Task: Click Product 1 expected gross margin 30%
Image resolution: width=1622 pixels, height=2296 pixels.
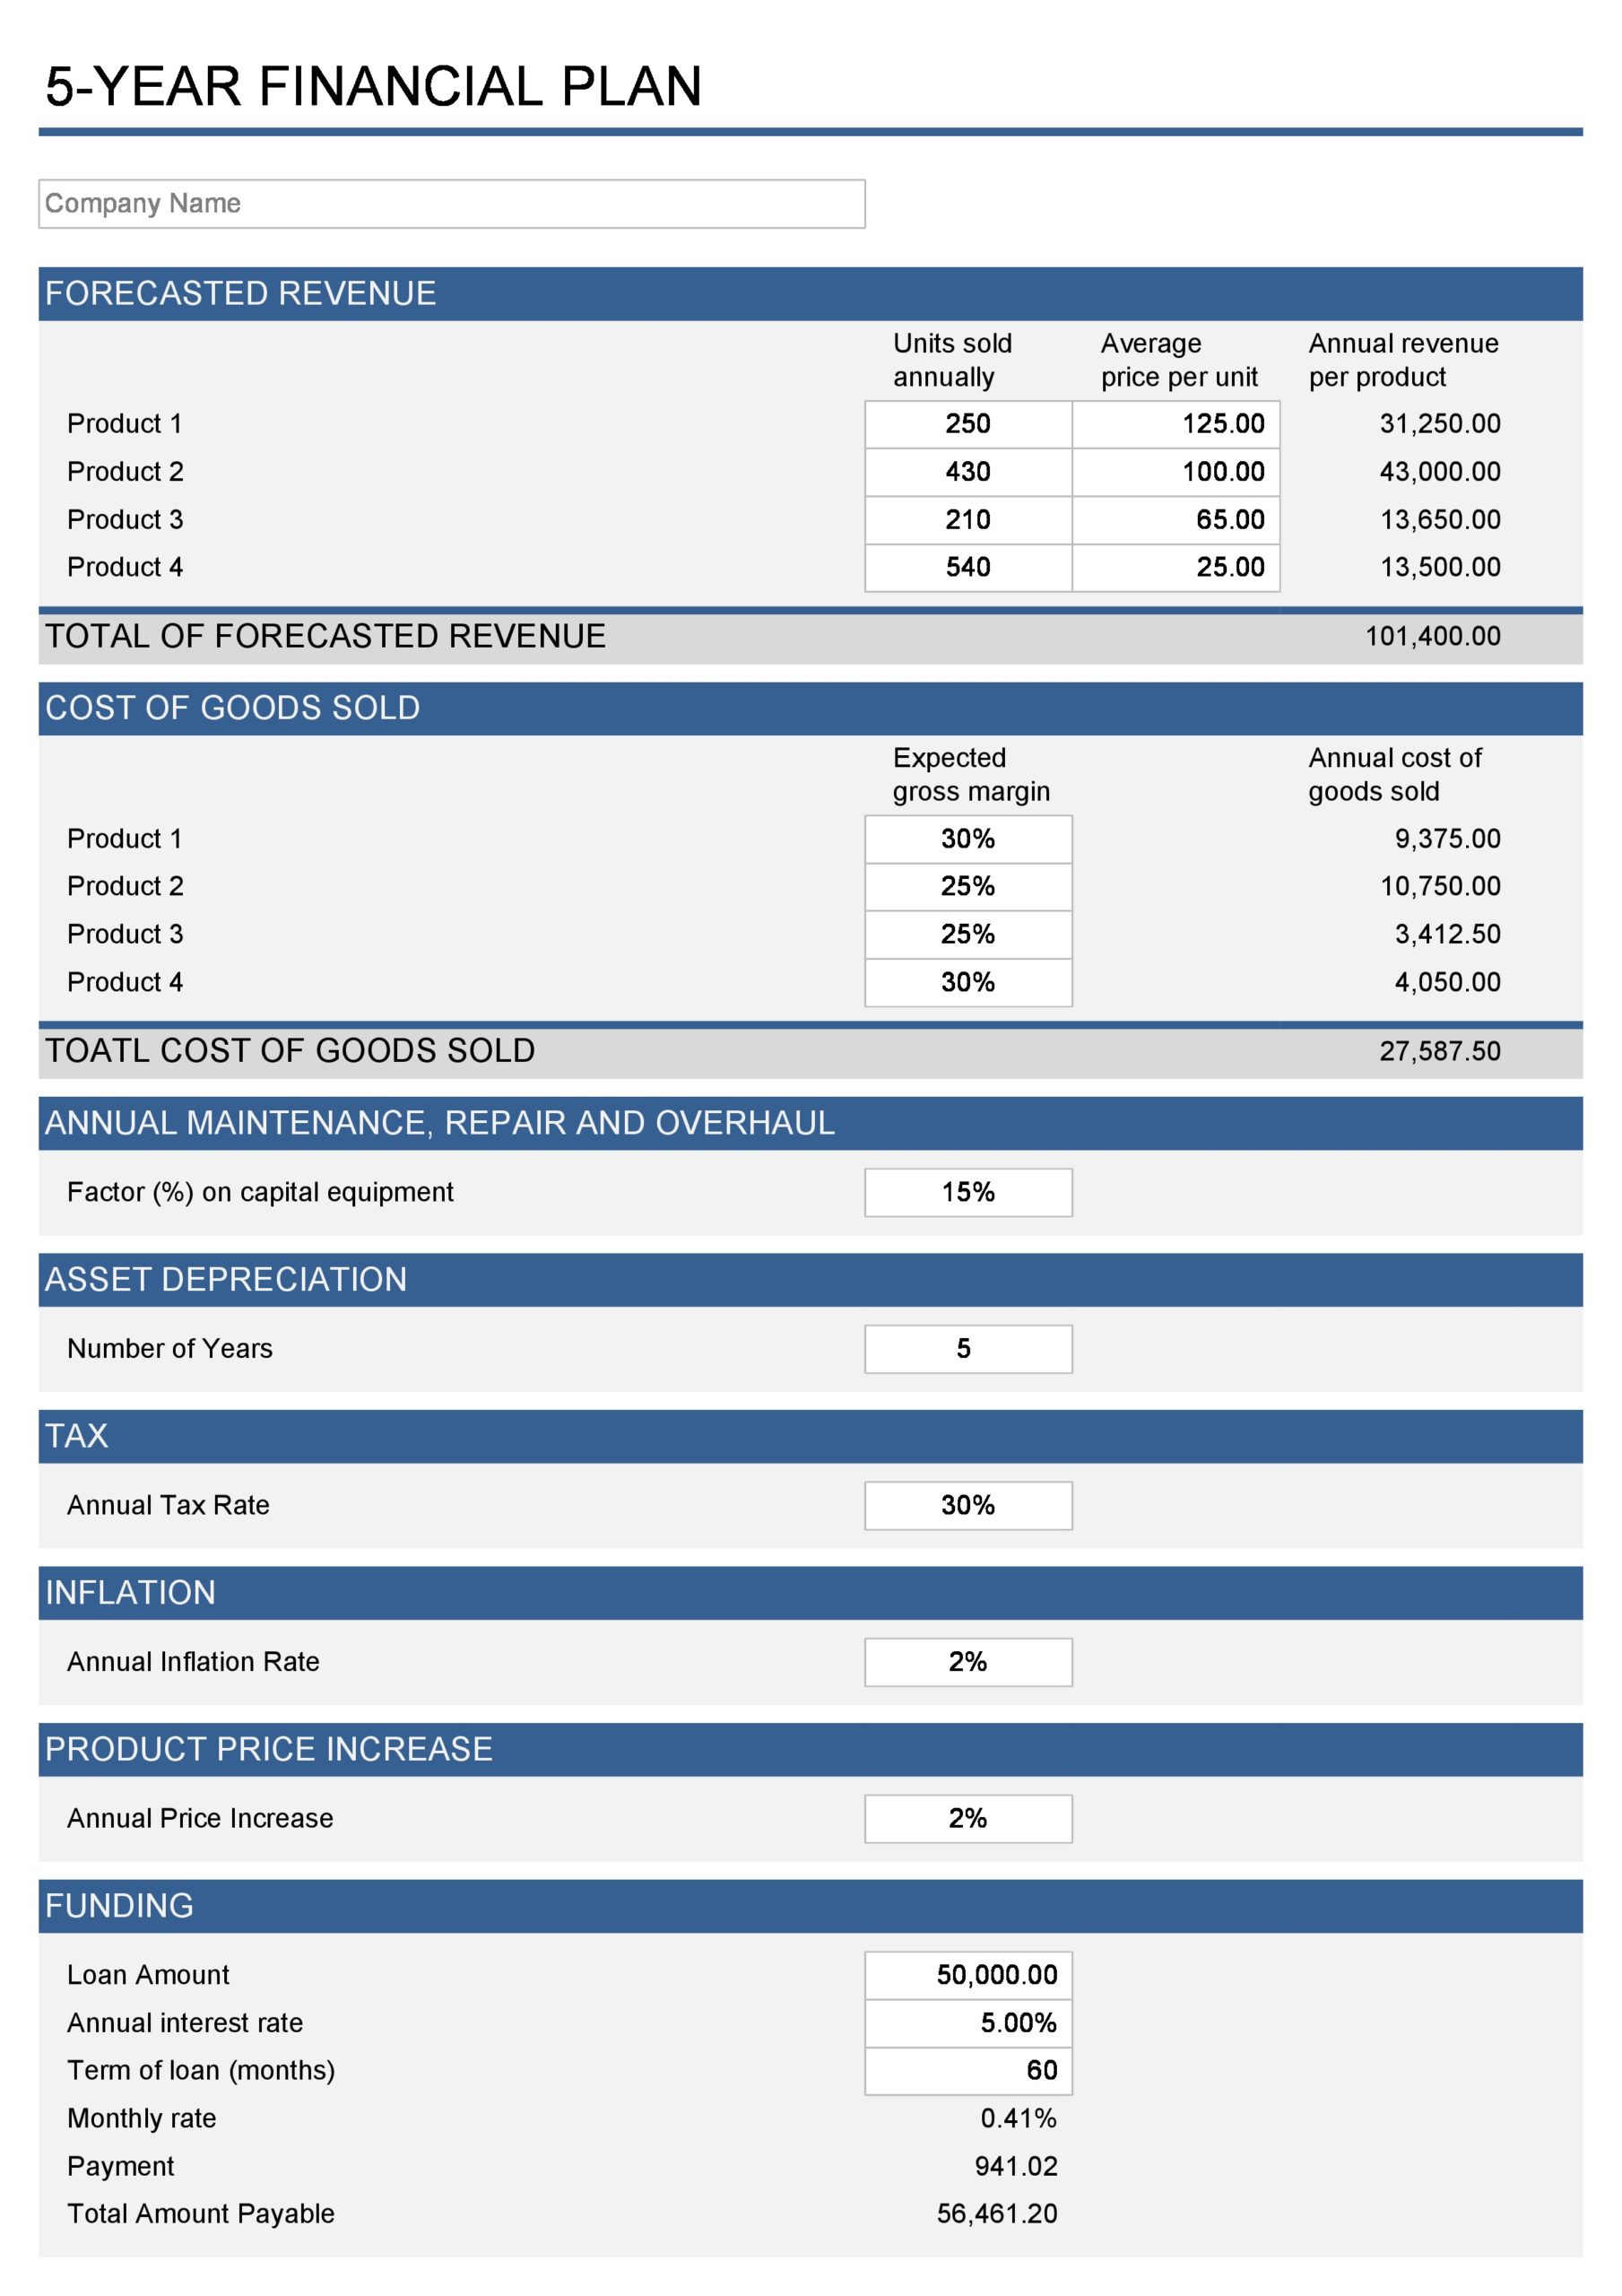Action: pos(968,839)
